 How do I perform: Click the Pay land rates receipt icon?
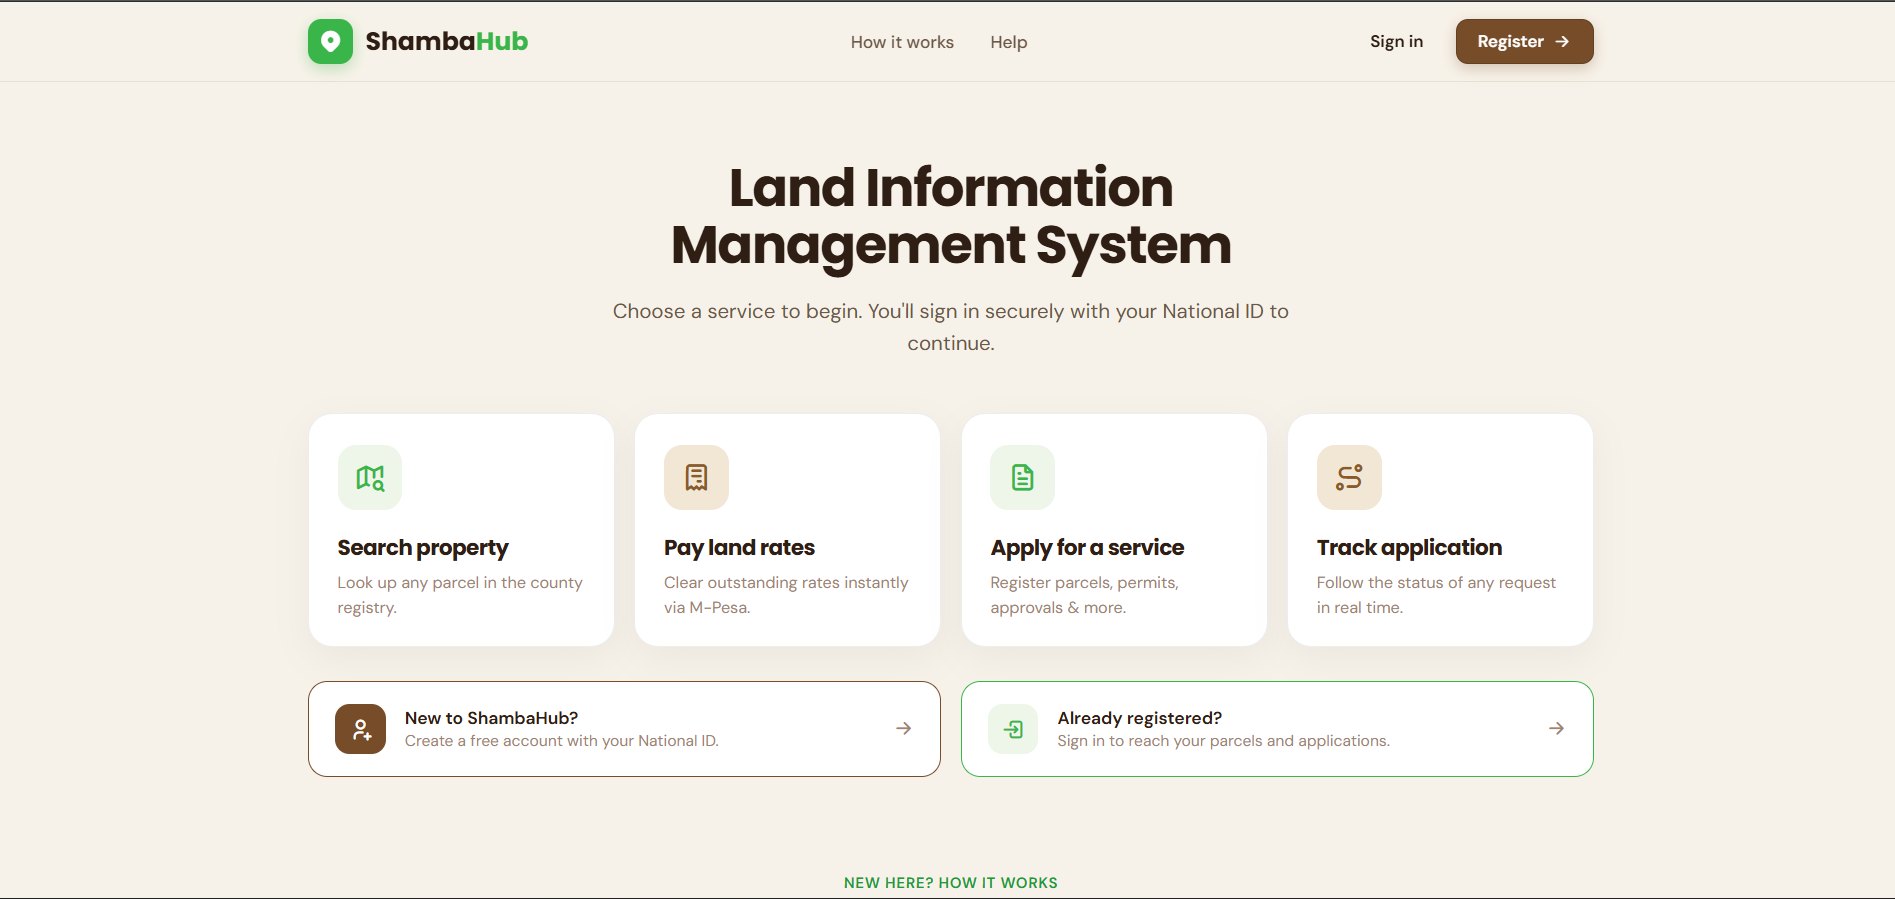pos(696,477)
